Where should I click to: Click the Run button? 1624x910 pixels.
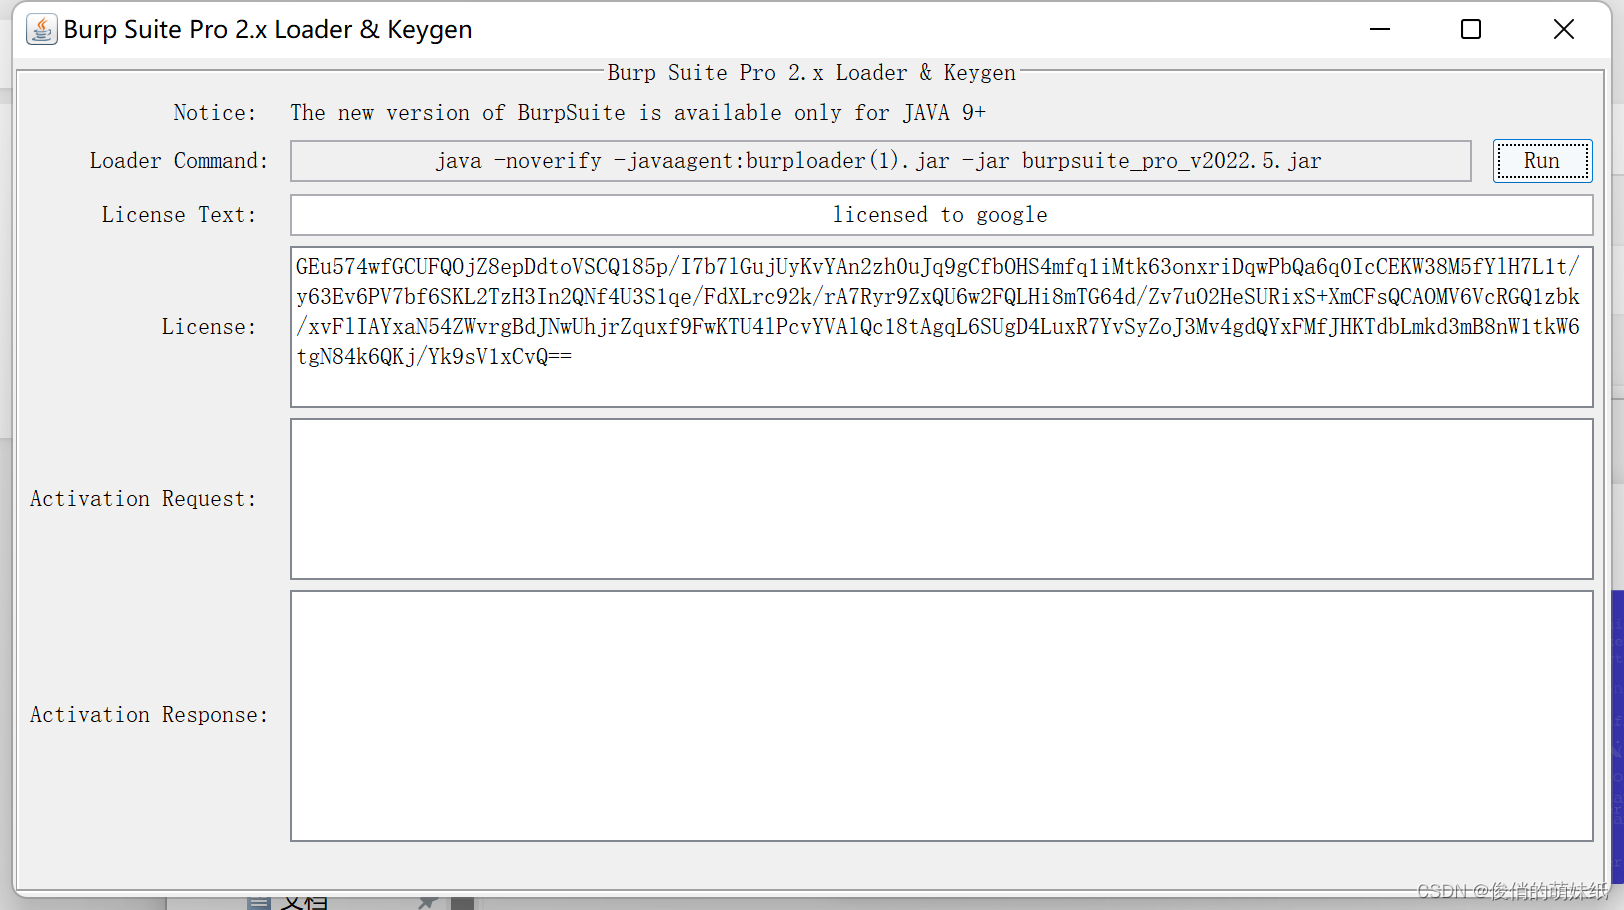point(1542,161)
